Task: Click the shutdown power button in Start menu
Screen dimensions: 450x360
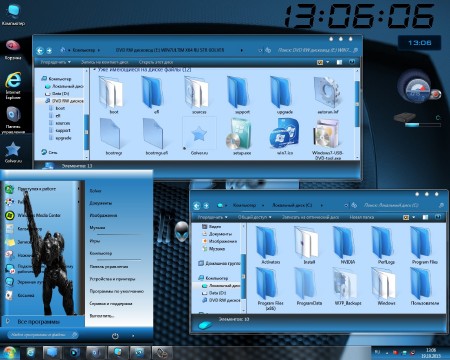Action: point(115,336)
